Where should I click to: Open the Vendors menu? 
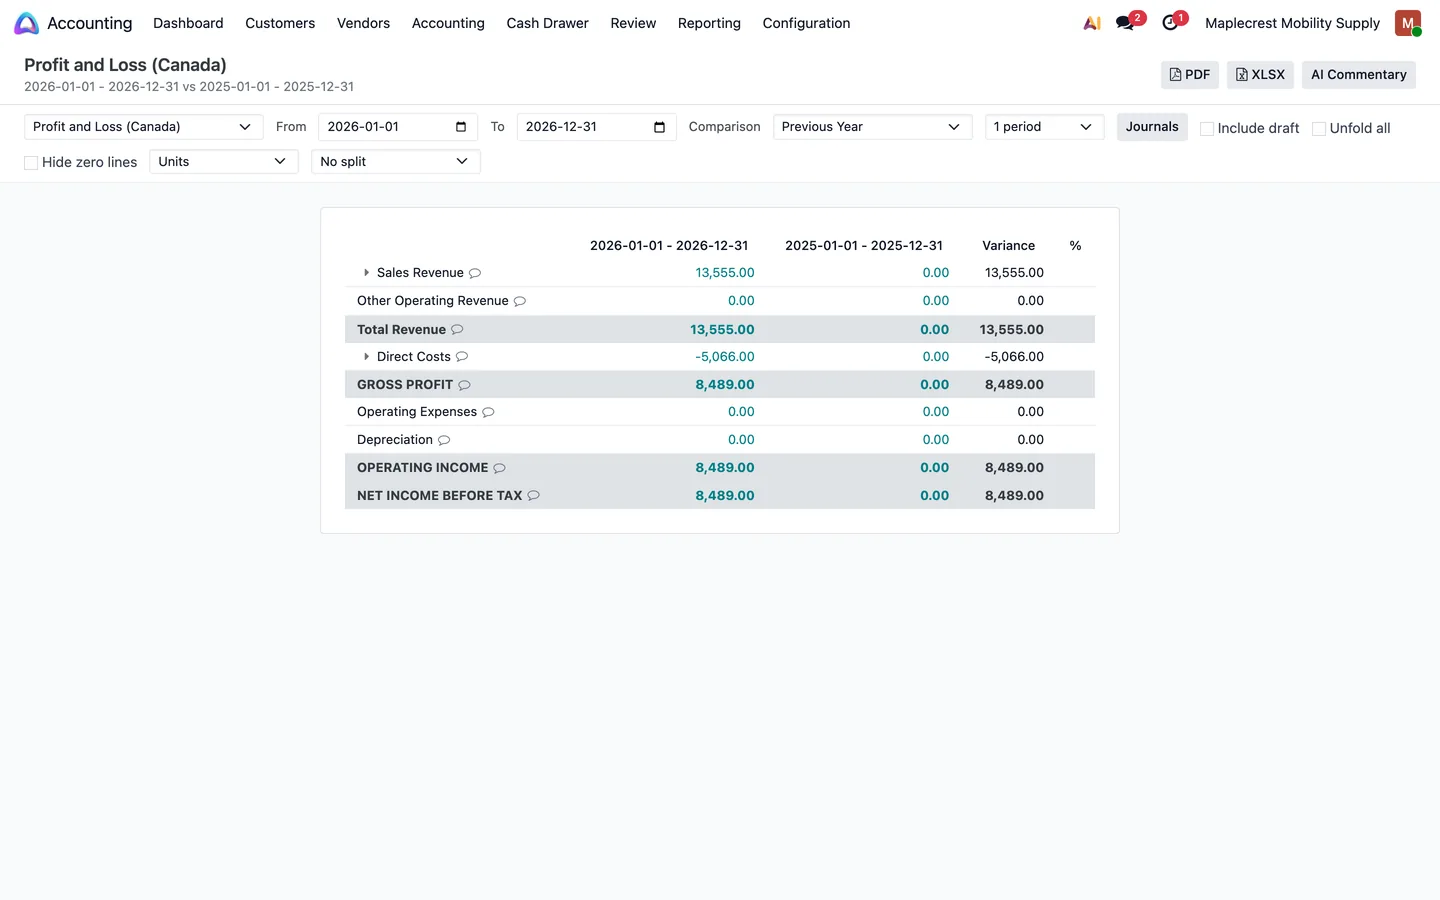coord(363,23)
